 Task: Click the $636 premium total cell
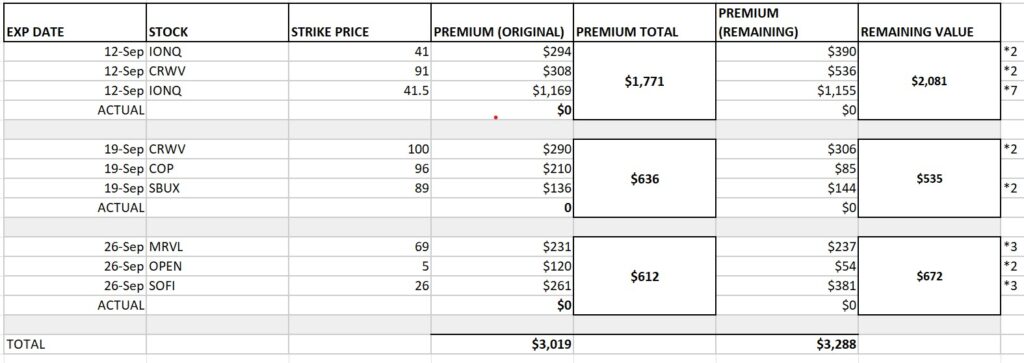[x=645, y=178]
